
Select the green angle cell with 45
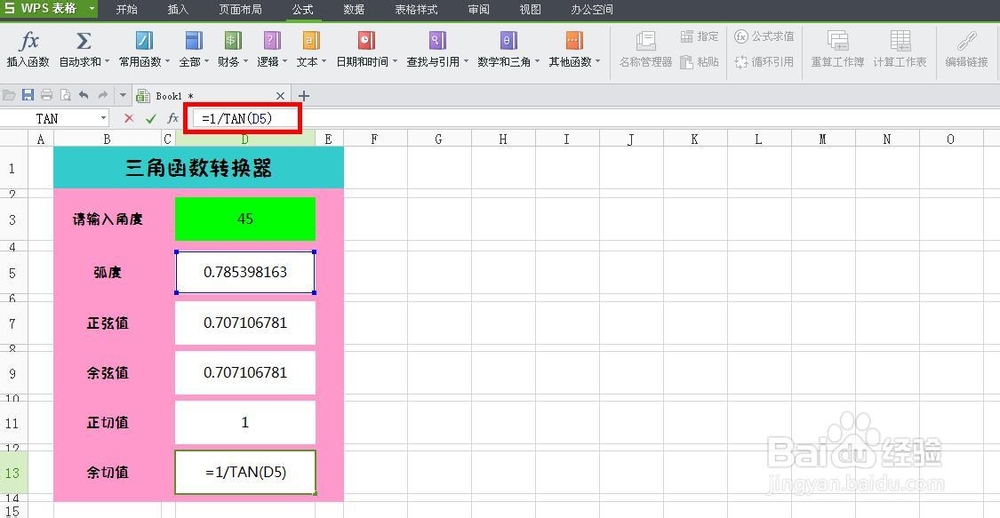tap(245, 219)
